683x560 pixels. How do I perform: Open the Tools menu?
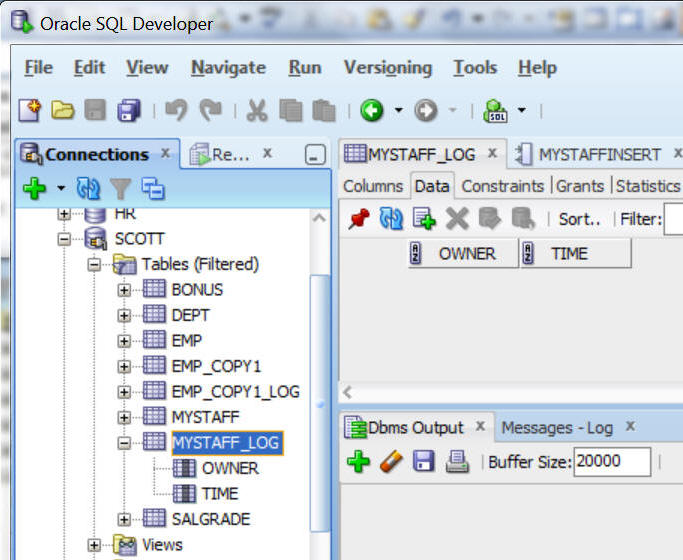pyautogui.click(x=475, y=67)
